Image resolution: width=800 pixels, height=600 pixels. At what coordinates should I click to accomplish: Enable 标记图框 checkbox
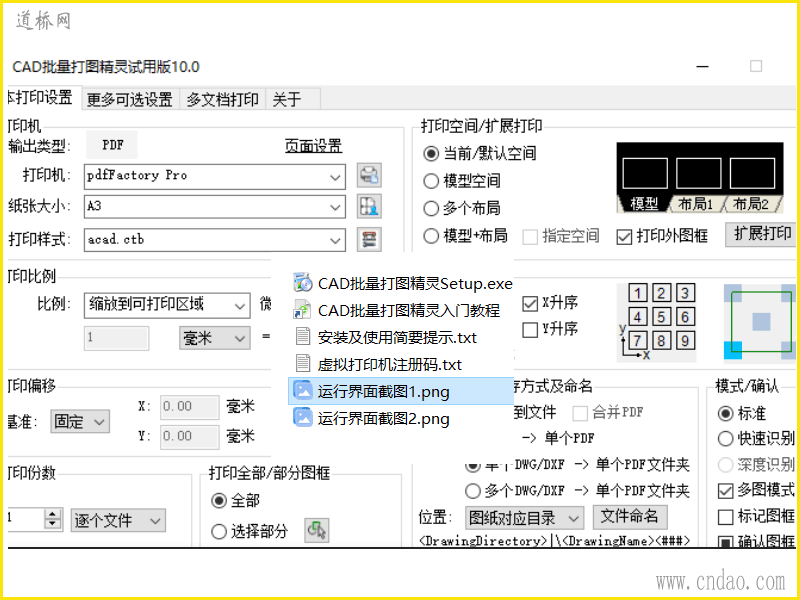[x=726, y=517]
